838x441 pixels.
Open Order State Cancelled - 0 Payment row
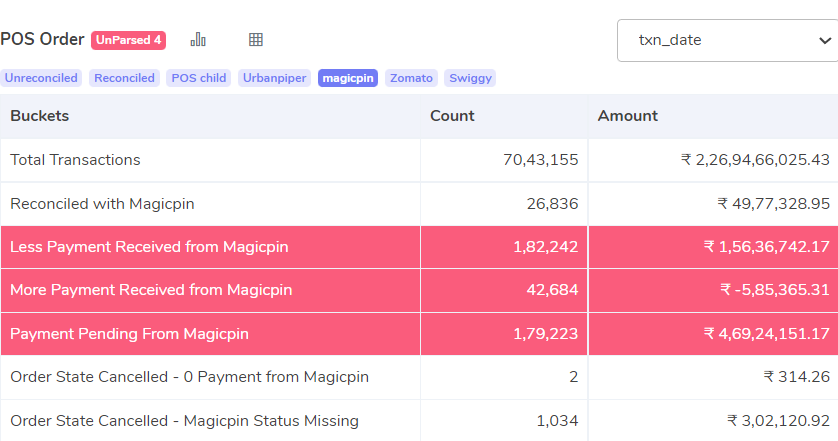click(x=420, y=377)
